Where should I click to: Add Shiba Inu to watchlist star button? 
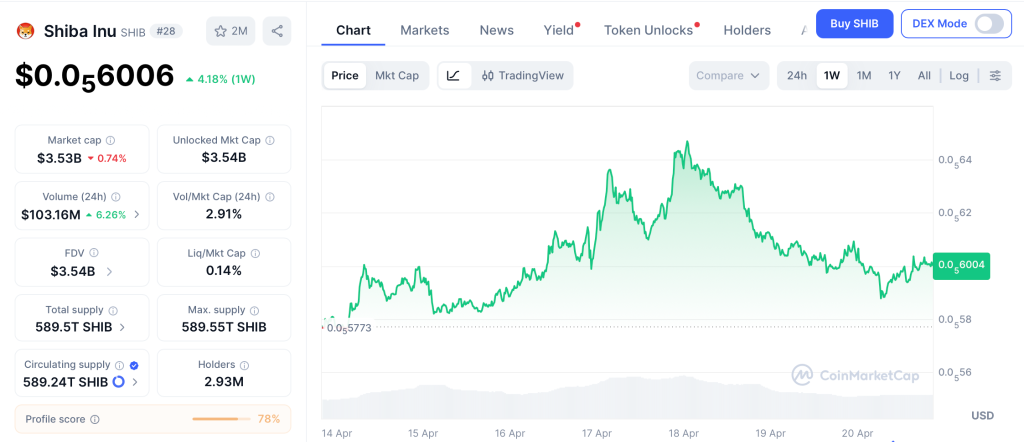point(230,31)
